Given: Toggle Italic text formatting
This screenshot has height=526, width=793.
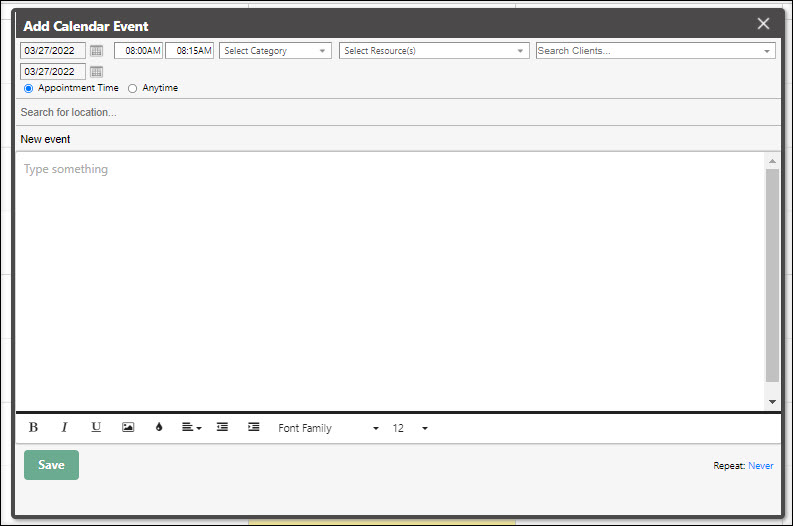Looking at the screenshot, I should pos(64,427).
